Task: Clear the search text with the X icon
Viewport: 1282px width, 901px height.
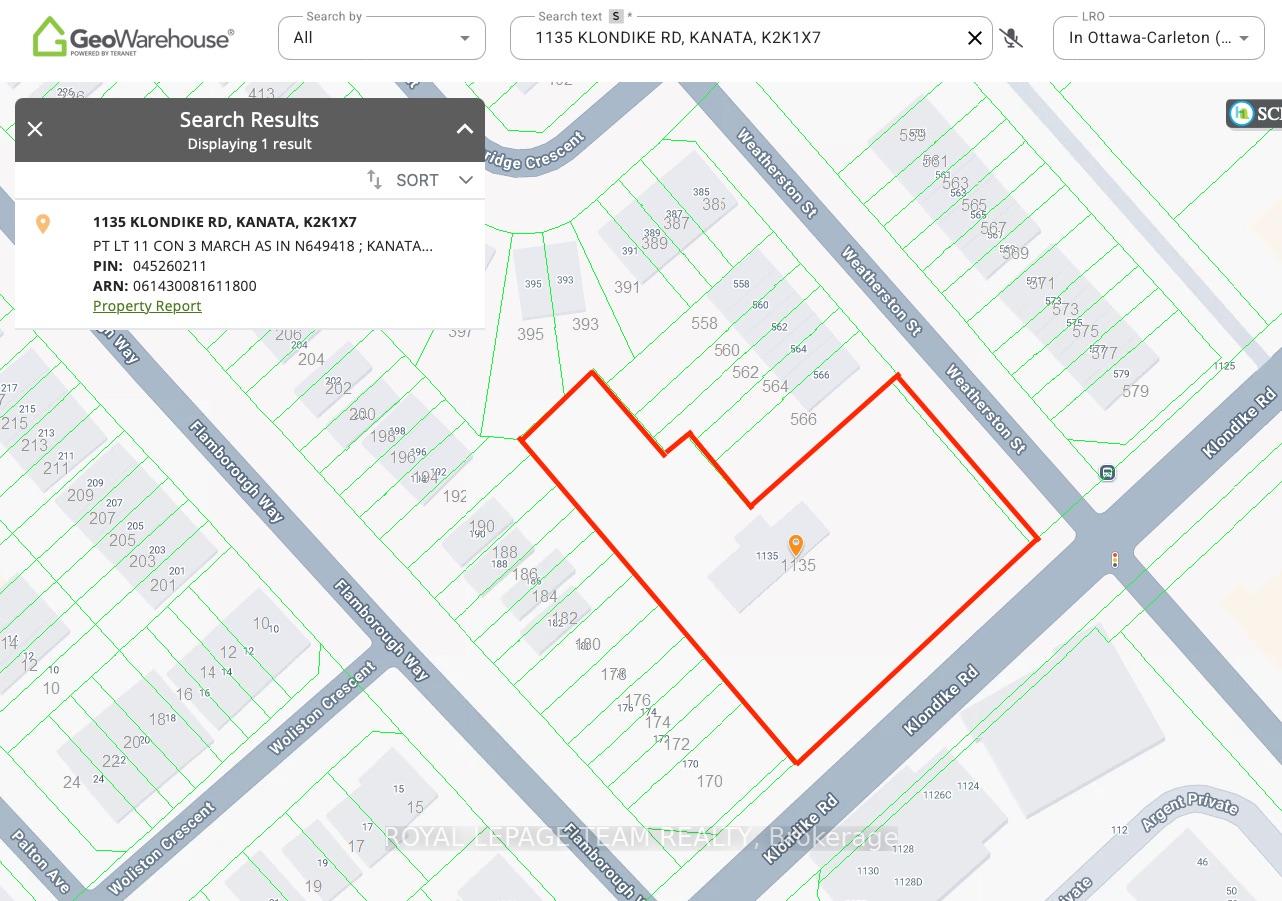Action: [x=975, y=38]
